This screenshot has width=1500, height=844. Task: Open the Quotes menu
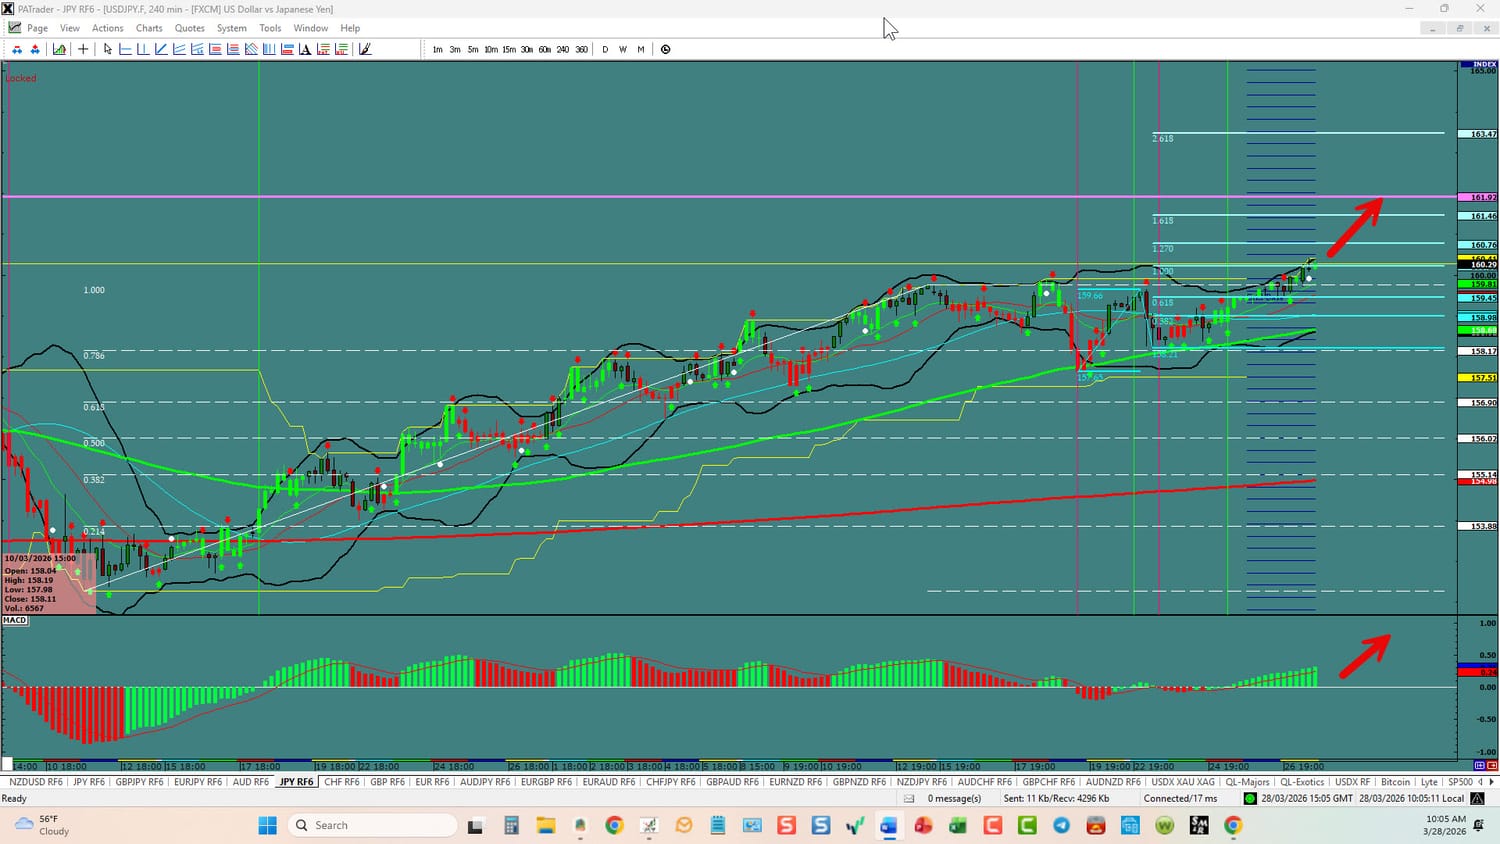[189, 28]
